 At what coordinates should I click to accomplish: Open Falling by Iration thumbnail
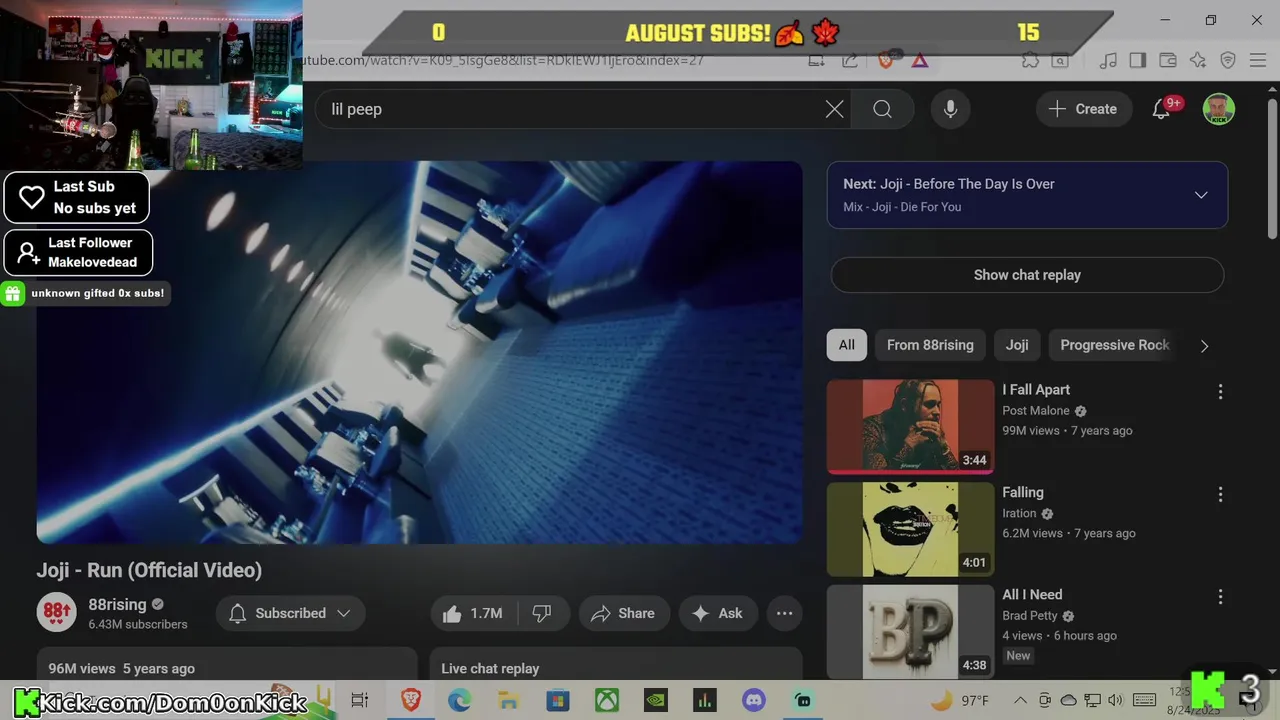(910, 530)
